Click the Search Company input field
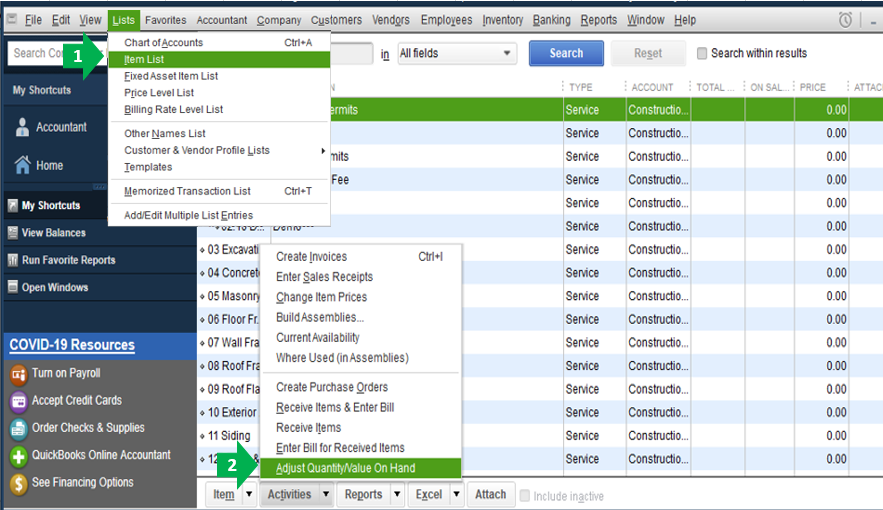 56,53
